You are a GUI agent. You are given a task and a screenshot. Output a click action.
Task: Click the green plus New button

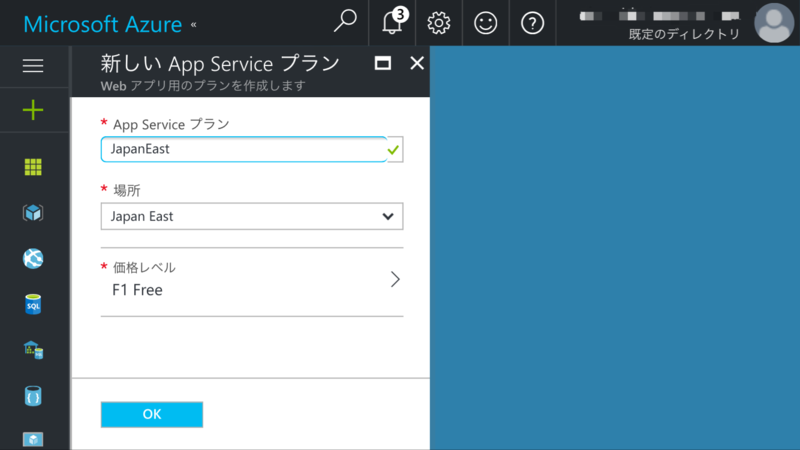(33, 110)
